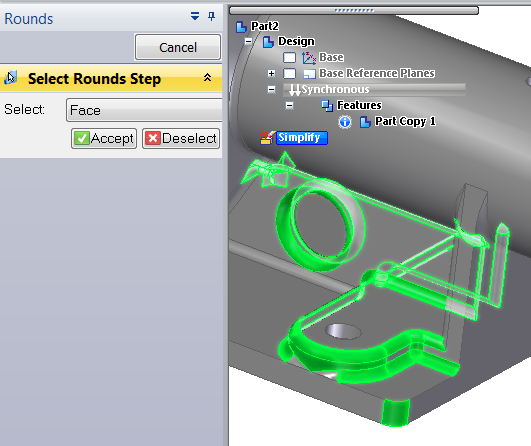Click the Synchronous arrows icon
531x446 pixels.
coord(295,90)
